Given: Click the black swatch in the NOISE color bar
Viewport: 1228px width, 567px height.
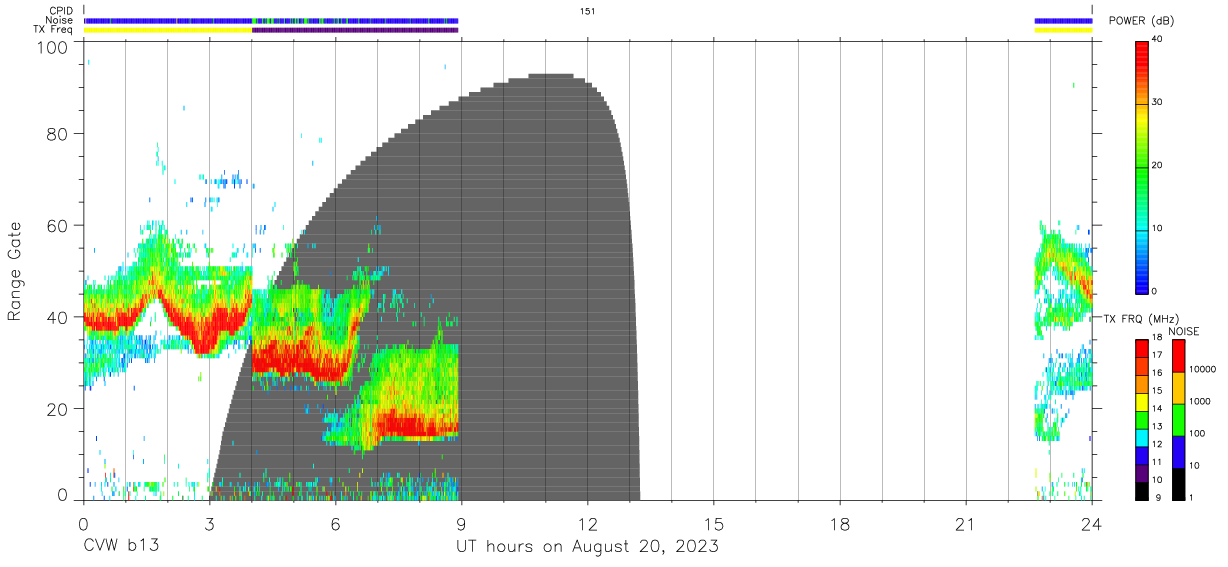Looking at the screenshot, I should (x=1178, y=484).
